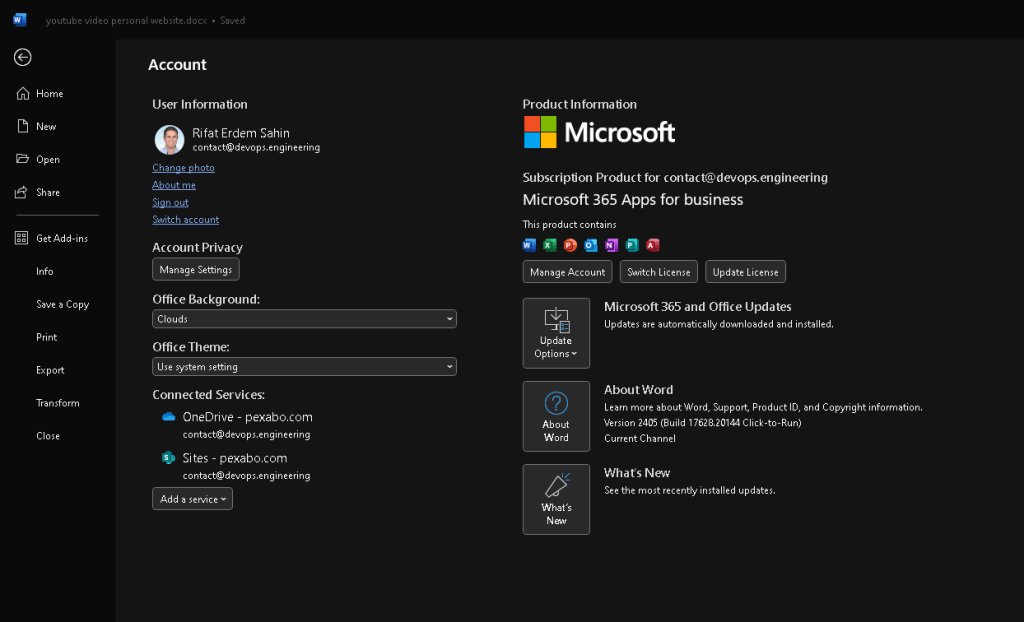The width and height of the screenshot is (1024, 622).
Task: Click the Word app icon in product list
Action: pyautogui.click(x=529, y=245)
